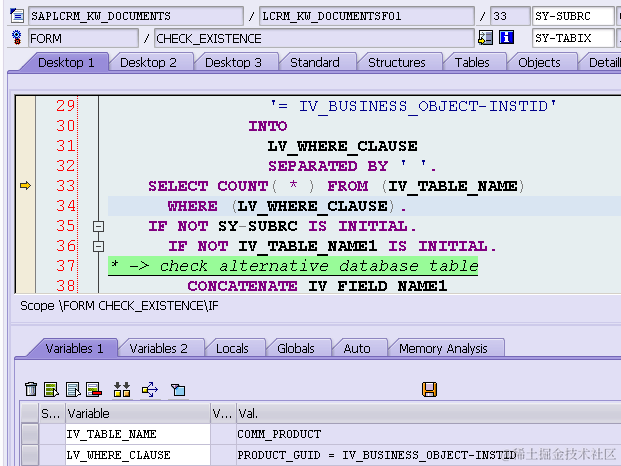Click the Variable column header
This screenshot has height=466, width=621.
tap(137, 413)
